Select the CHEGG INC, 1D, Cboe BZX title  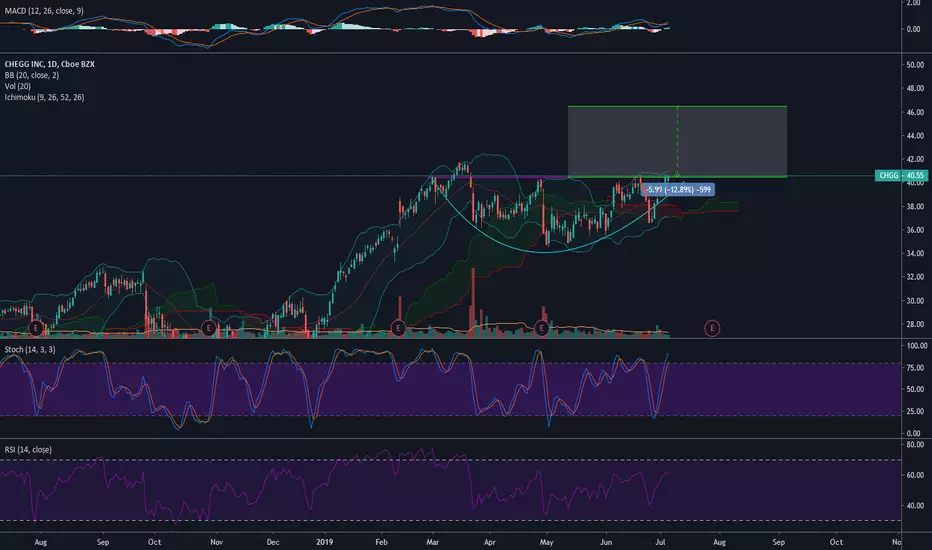click(49, 64)
